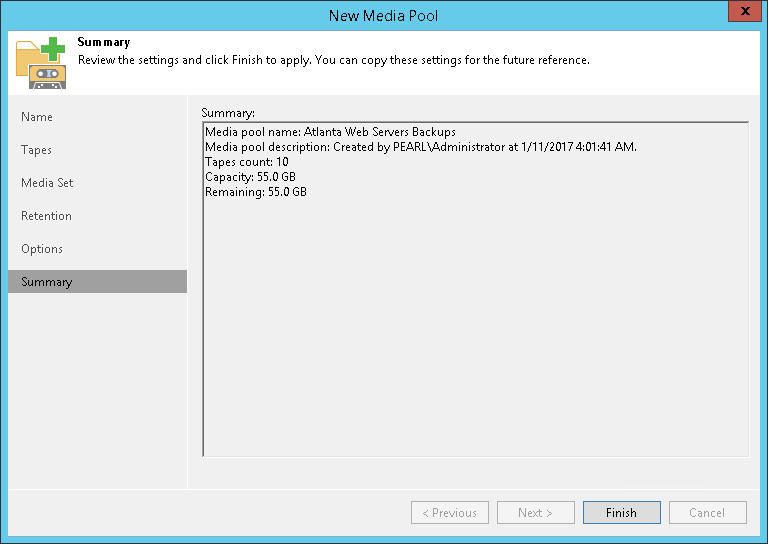Click the New Media Pool window title

(384, 16)
